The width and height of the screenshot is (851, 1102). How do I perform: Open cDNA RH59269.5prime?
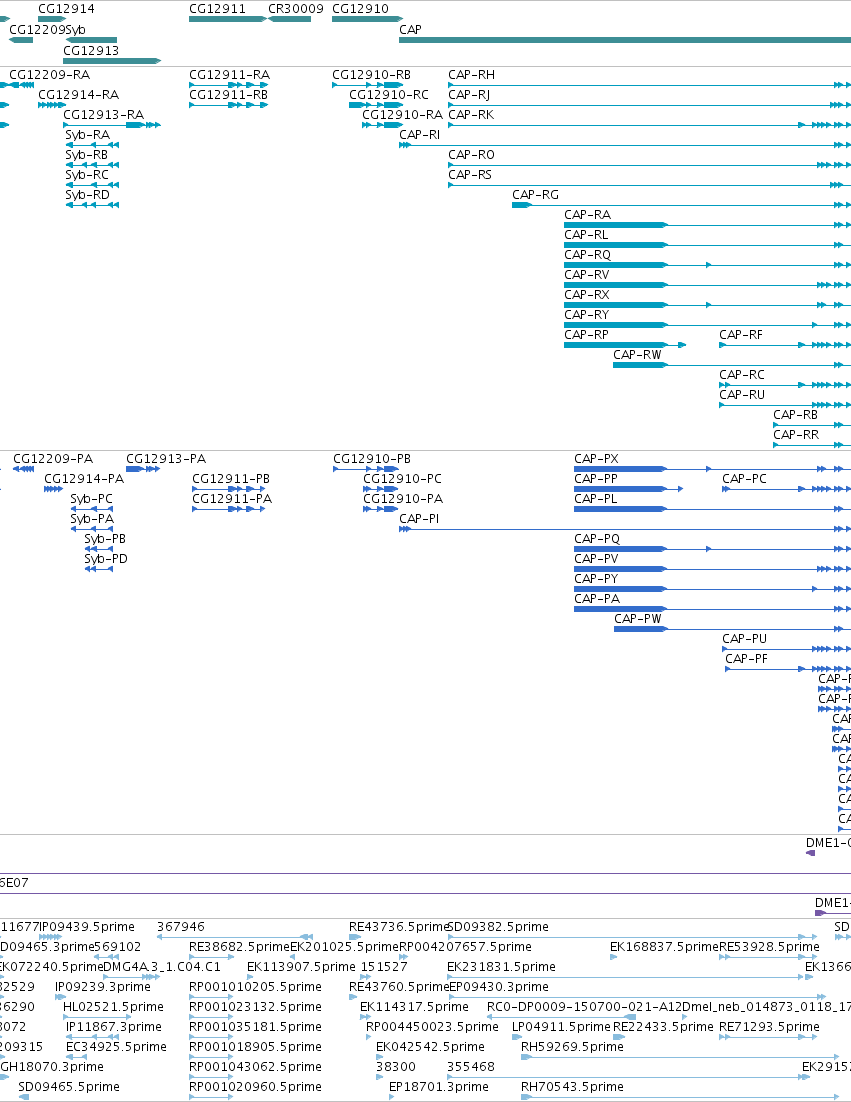[572, 1046]
